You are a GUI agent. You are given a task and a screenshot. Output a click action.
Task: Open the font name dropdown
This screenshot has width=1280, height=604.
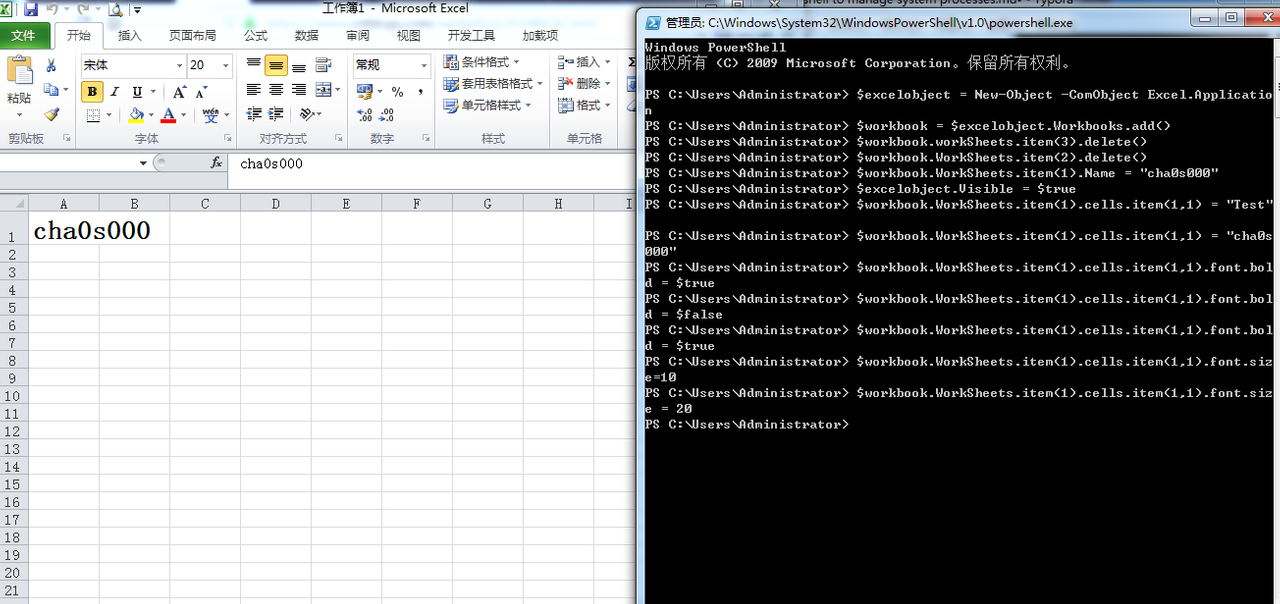click(180, 66)
